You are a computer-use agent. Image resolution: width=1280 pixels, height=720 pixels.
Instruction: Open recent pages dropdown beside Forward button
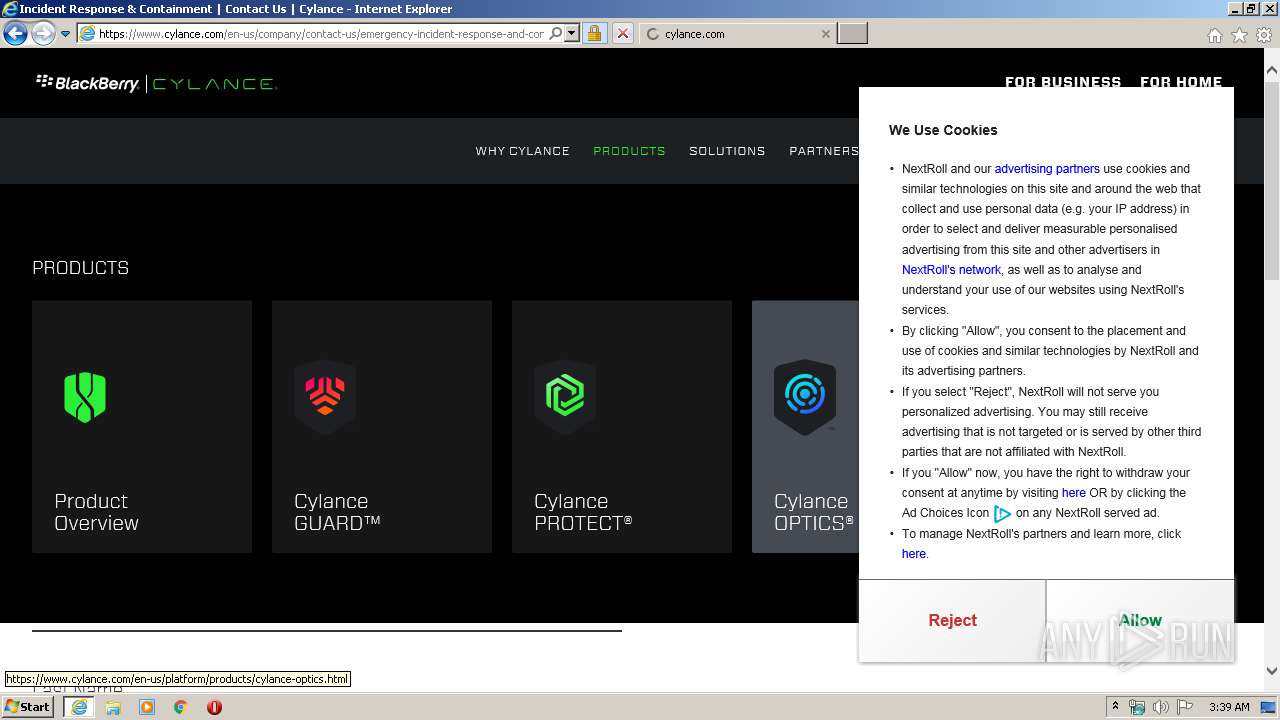[65, 34]
